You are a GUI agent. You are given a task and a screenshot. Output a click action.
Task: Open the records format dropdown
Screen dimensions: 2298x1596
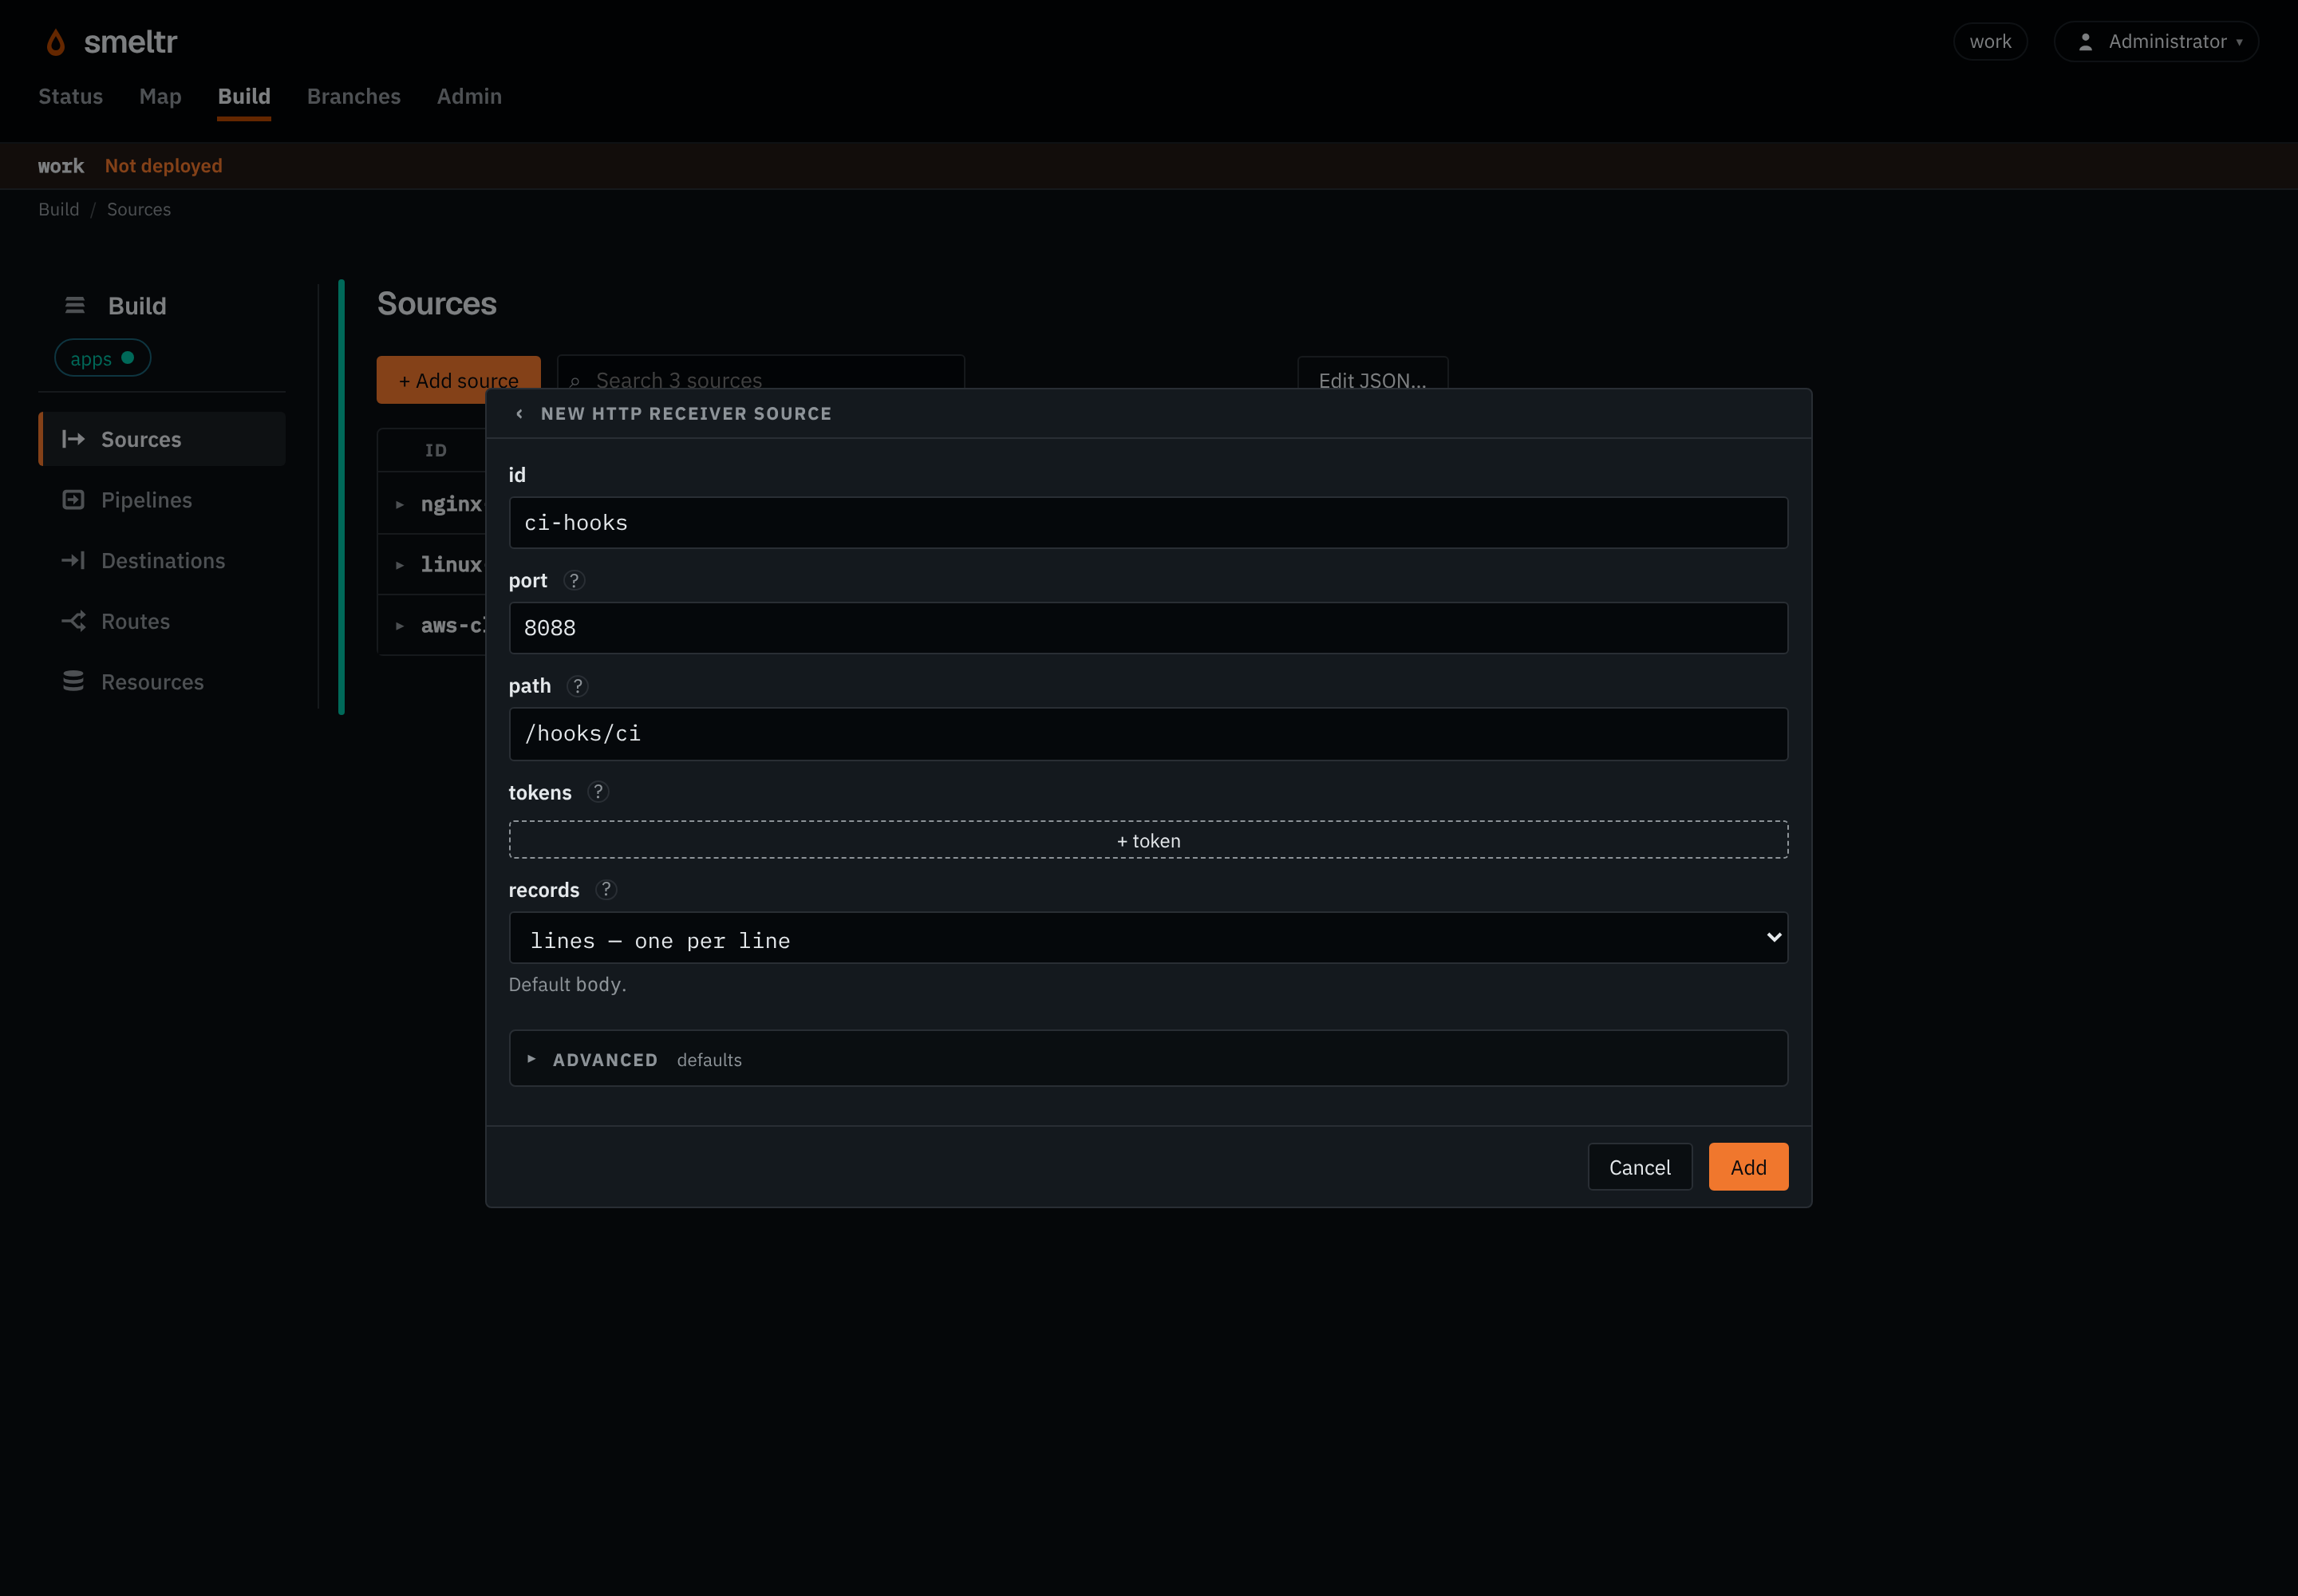point(1148,938)
